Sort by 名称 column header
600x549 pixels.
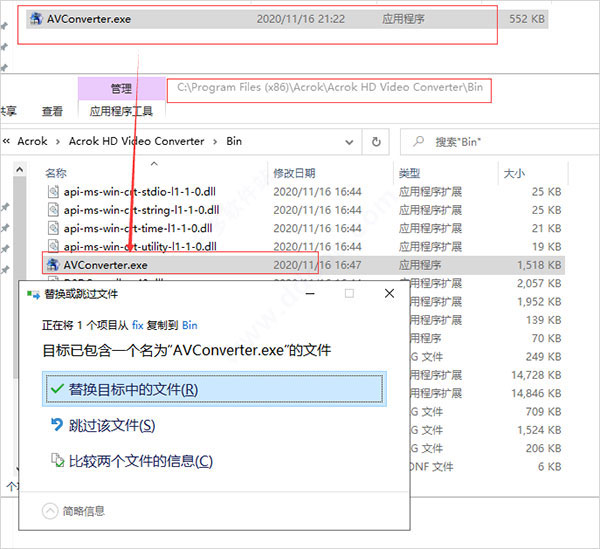click(56, 173)
